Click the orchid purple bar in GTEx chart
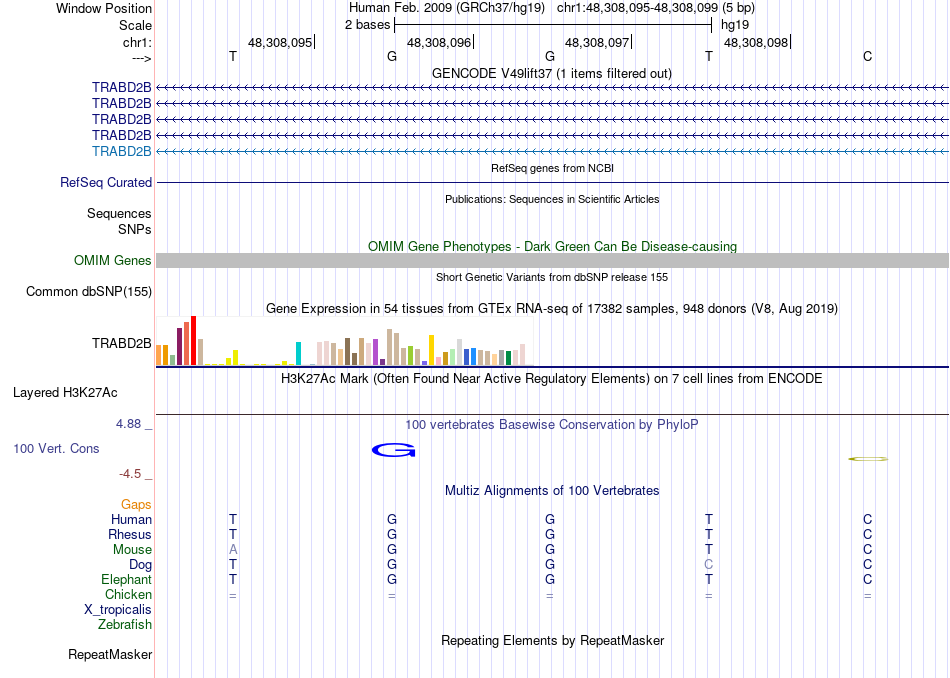 coord(376,353)
